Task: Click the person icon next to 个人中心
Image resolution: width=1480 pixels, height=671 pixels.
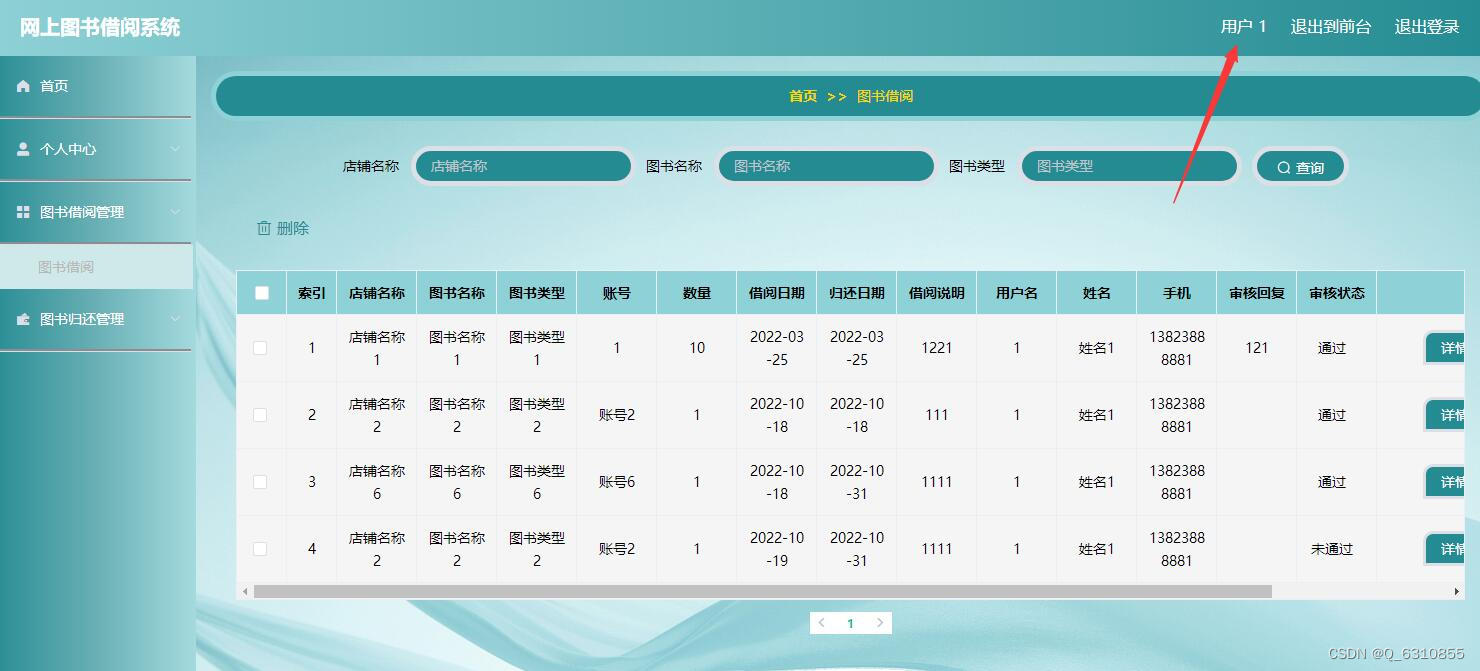Action: (x=22, y=149)
